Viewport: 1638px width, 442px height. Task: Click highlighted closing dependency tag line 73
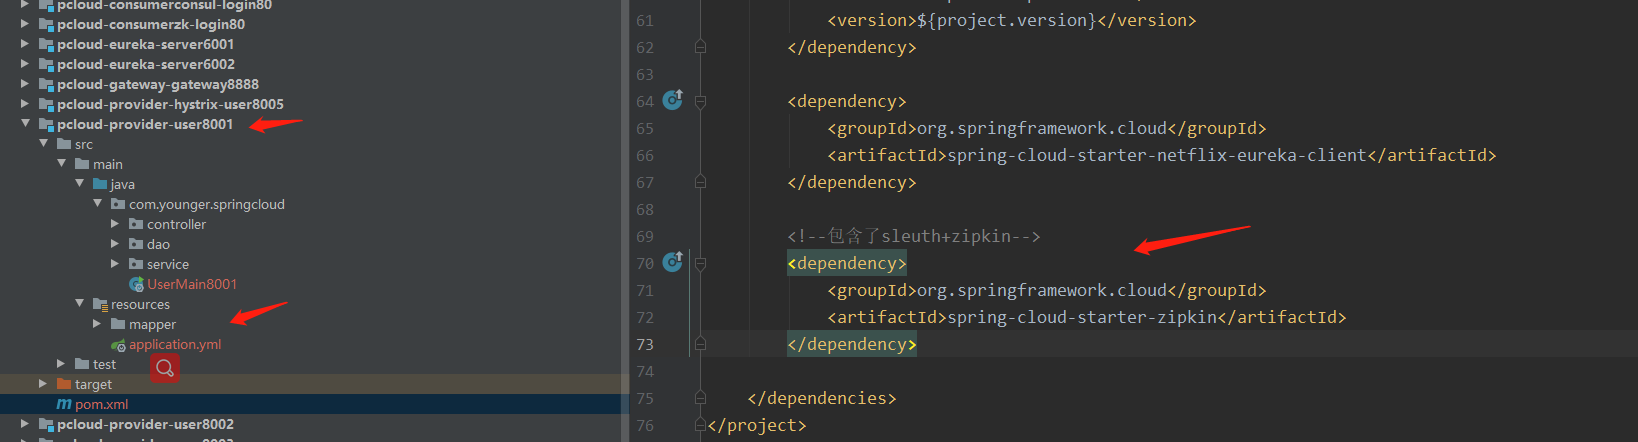point(852,344)
